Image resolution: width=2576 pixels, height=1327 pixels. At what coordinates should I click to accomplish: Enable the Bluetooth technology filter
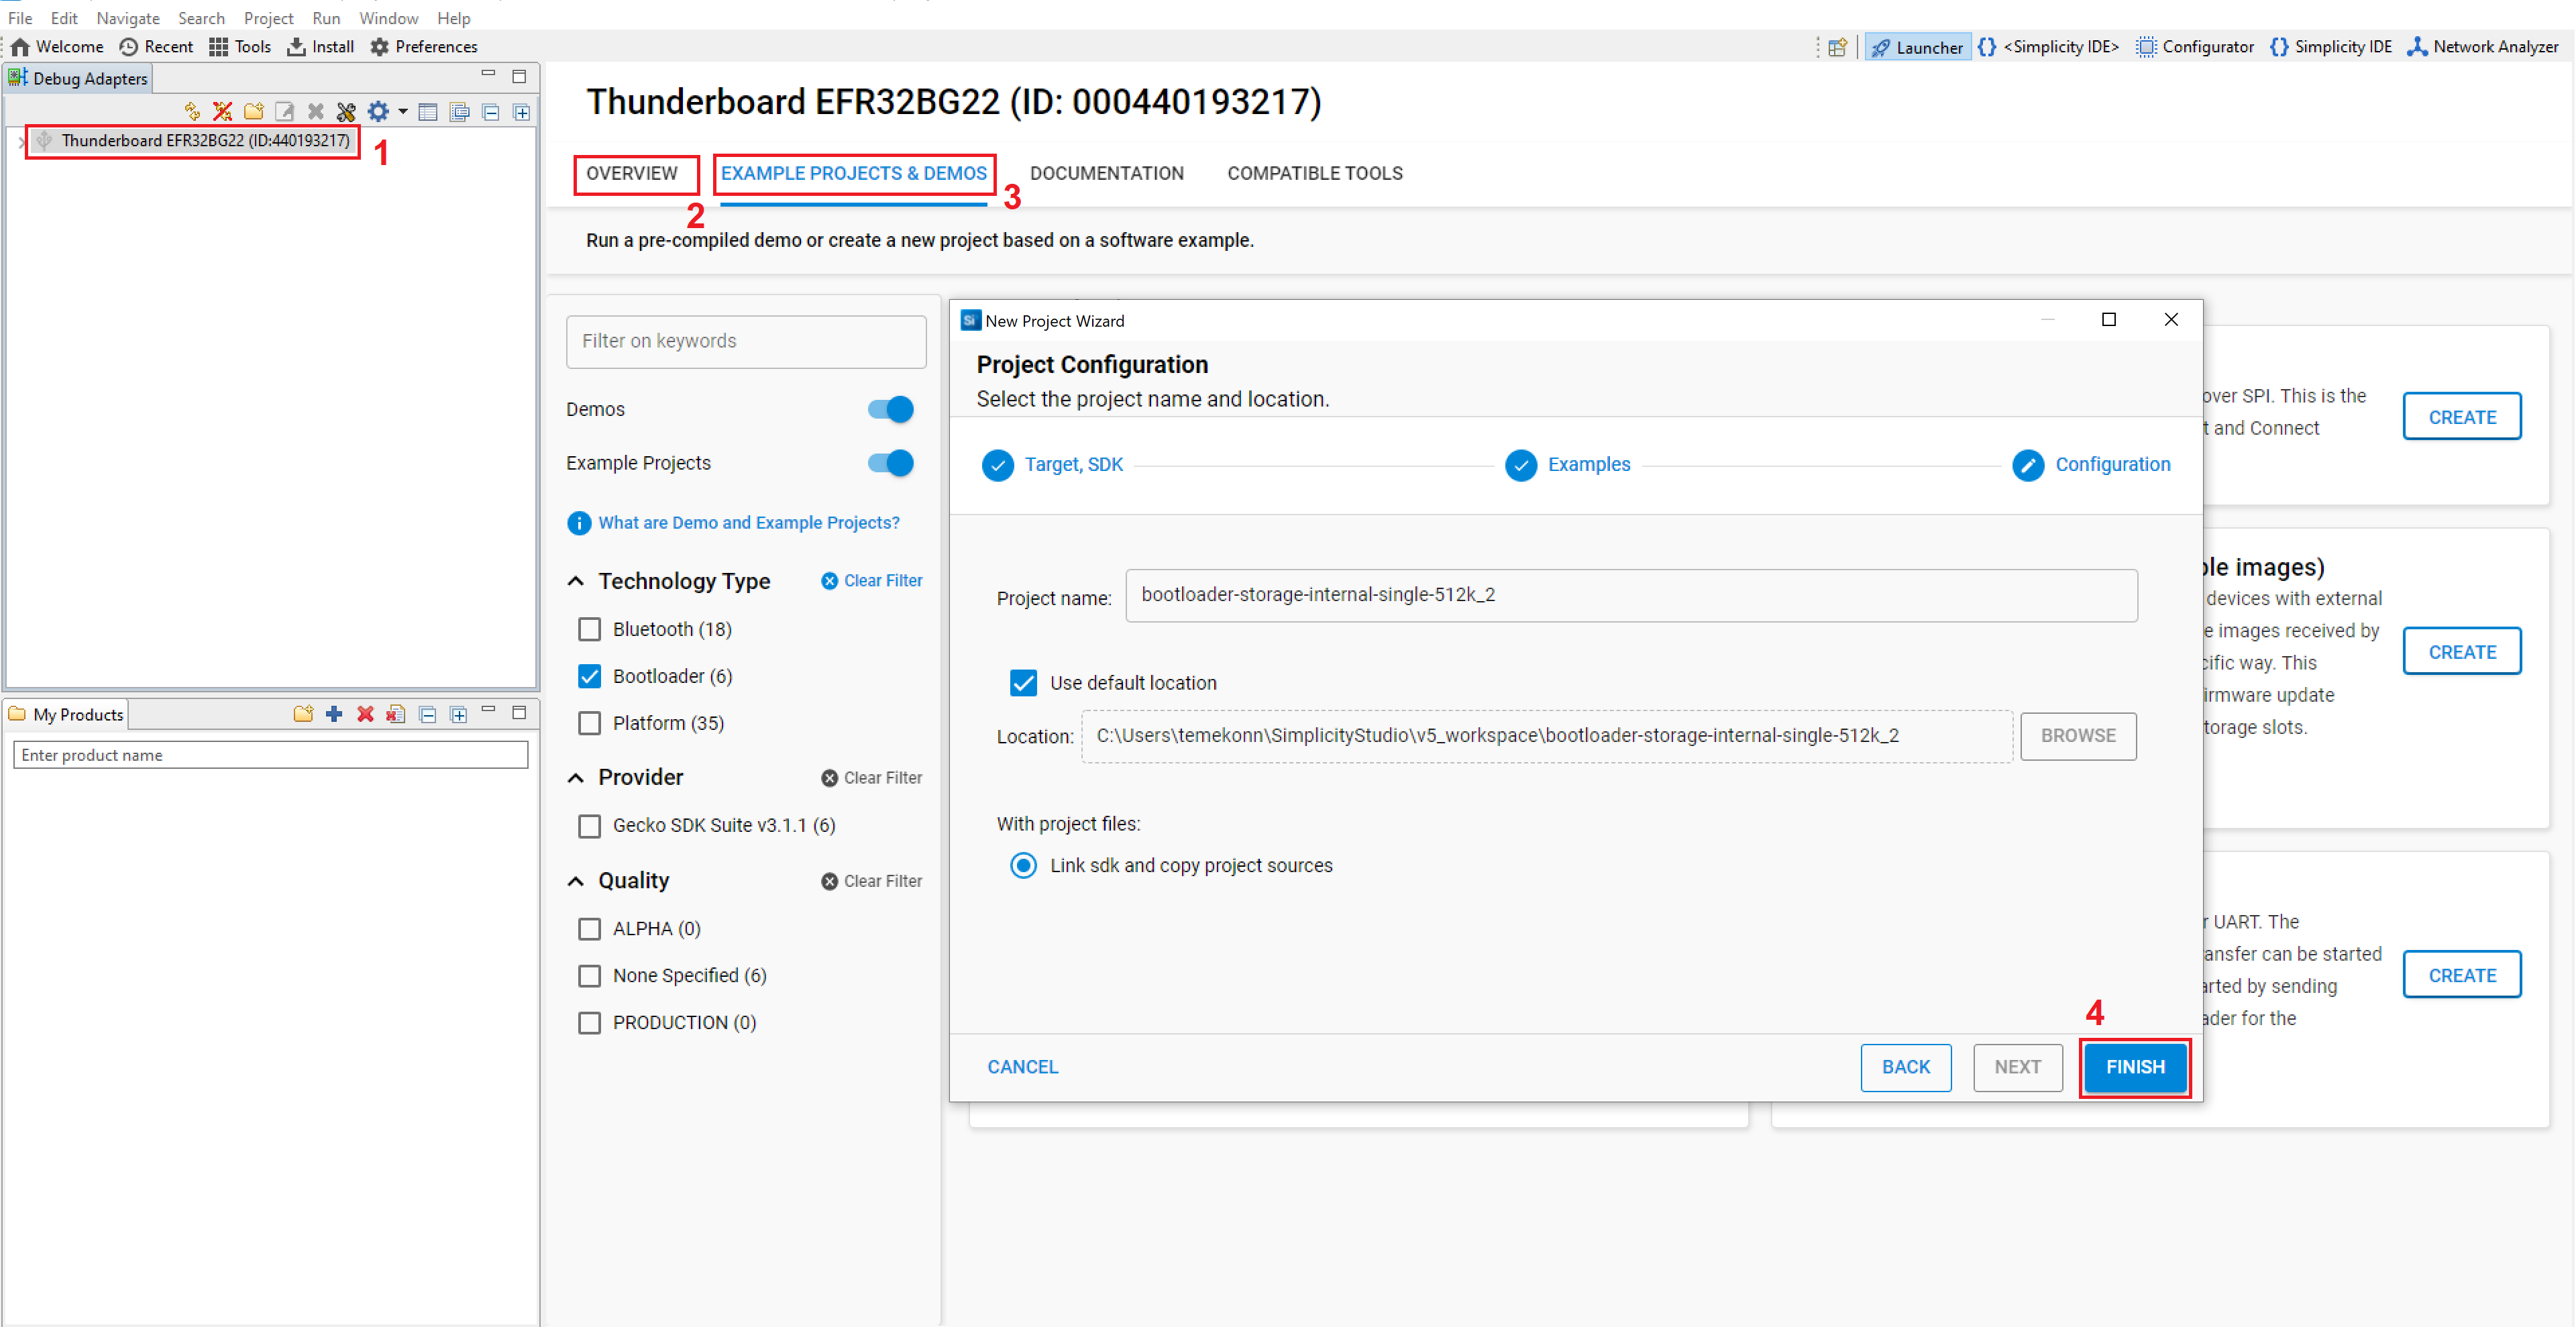[x=590, y=629]
